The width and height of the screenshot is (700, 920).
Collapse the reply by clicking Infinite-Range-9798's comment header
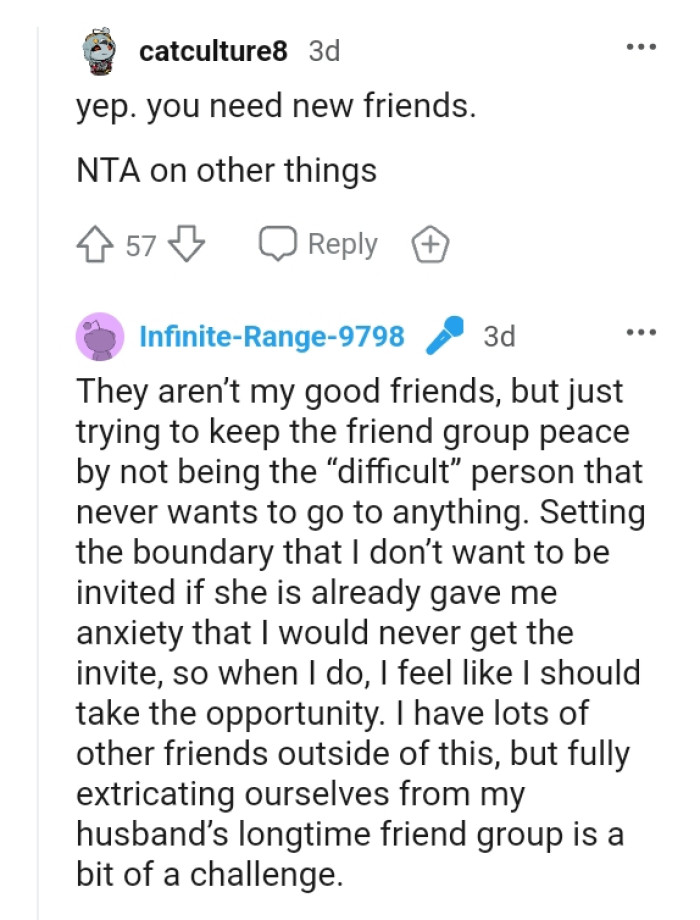tap(270, 336)
